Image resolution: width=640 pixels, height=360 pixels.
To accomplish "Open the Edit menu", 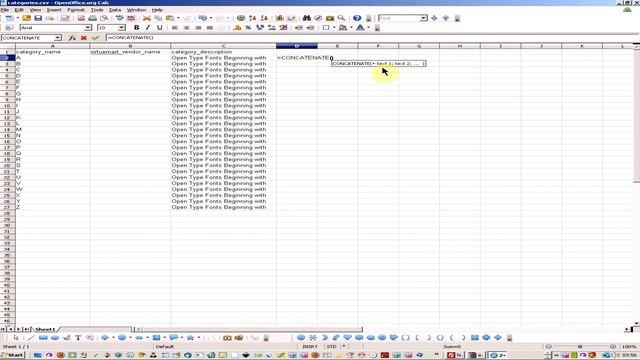I will [x=19, y=10].
